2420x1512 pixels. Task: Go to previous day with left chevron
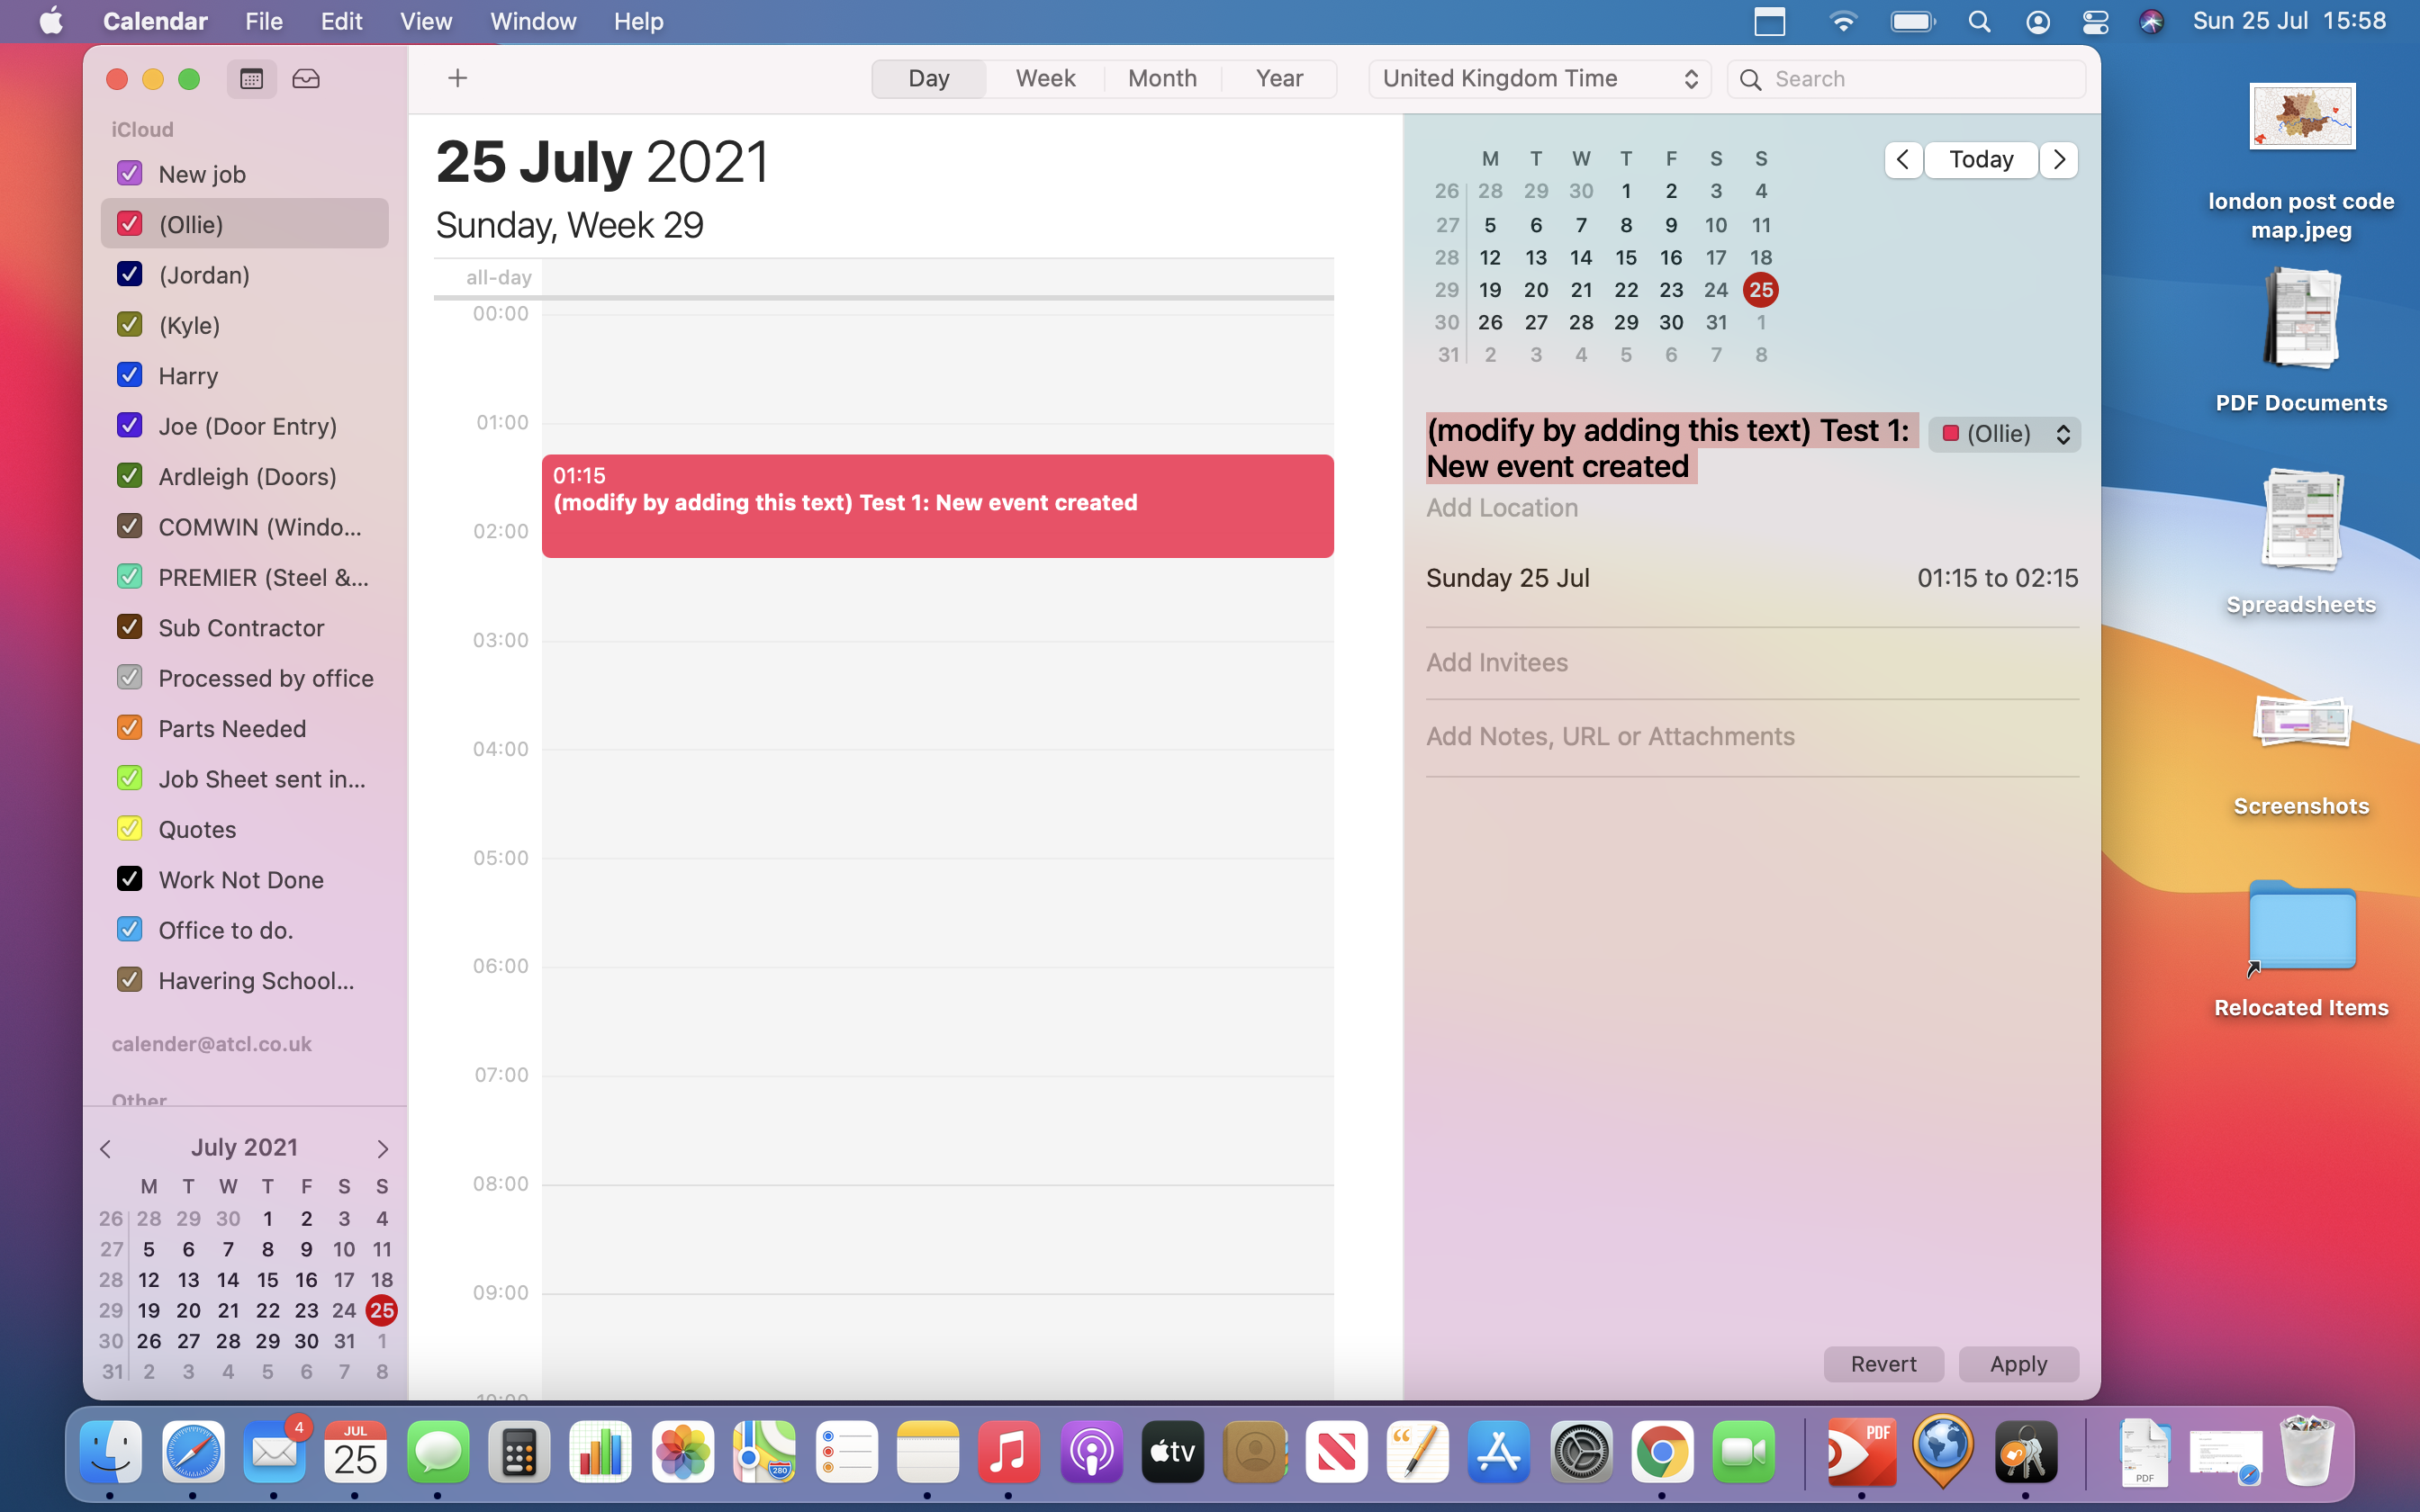click(x=1902, y=160)
